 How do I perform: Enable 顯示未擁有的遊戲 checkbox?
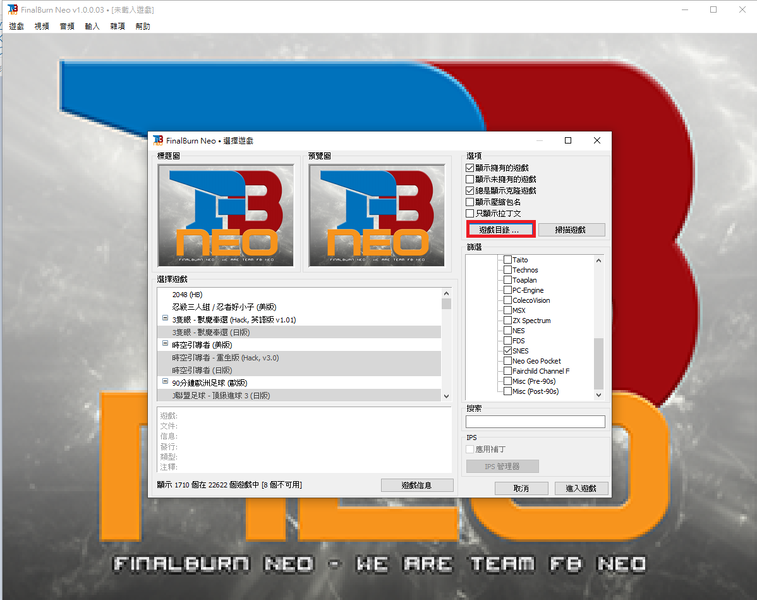pyautogui.click(x=470, y=179)
